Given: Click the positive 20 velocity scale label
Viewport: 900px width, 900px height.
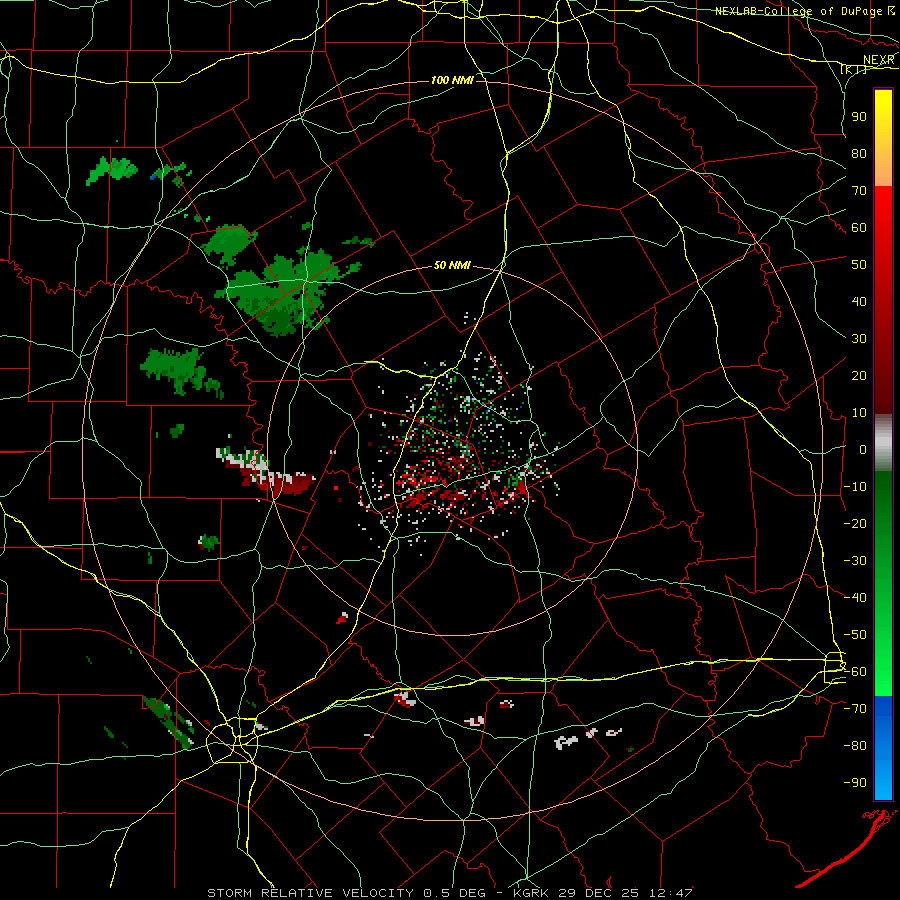Looking at the screenshot, I should [x=859, y=375].
